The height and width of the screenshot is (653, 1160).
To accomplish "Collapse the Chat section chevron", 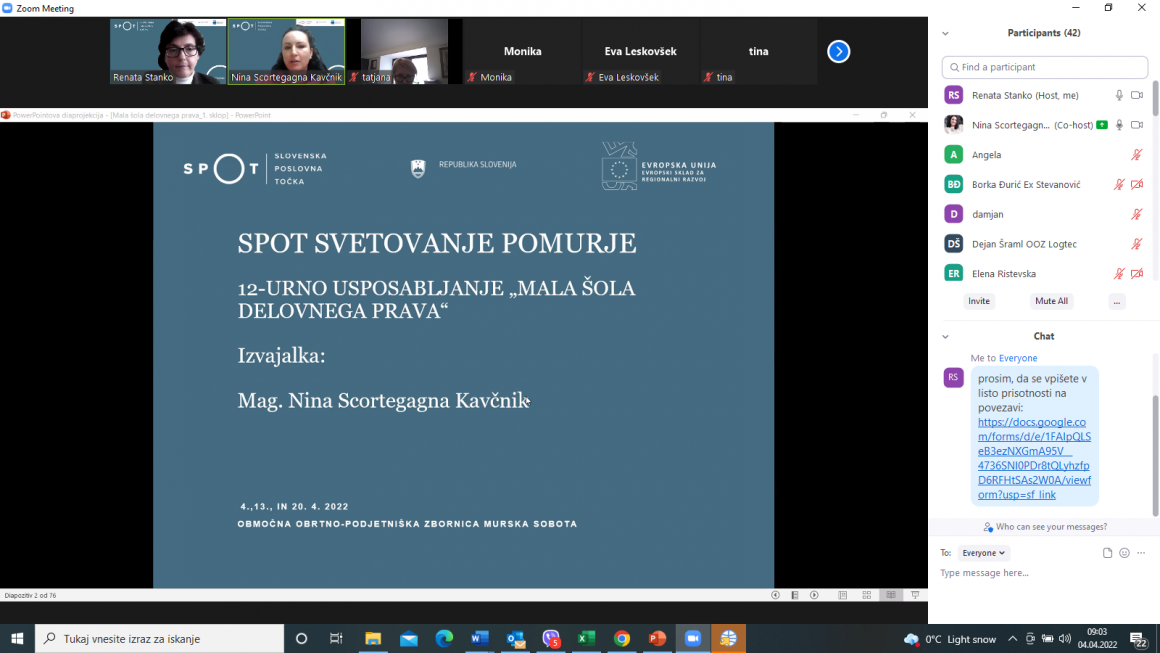I will coord(944,336).
